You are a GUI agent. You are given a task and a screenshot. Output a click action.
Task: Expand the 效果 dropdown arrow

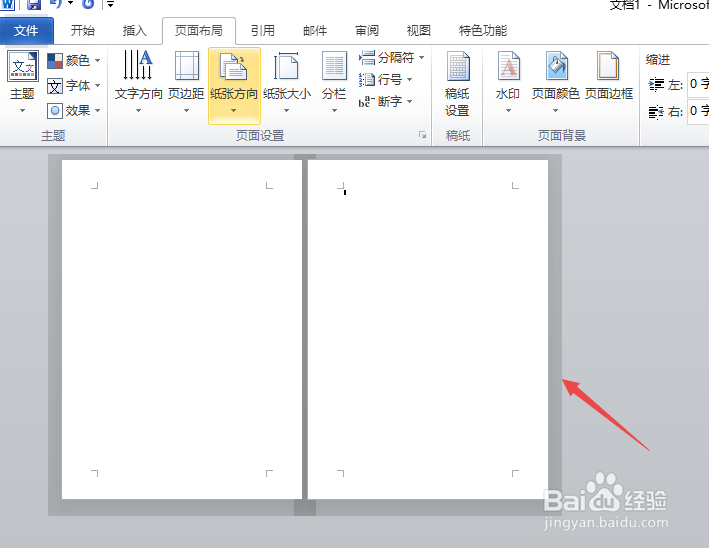(x=98, y=110)
